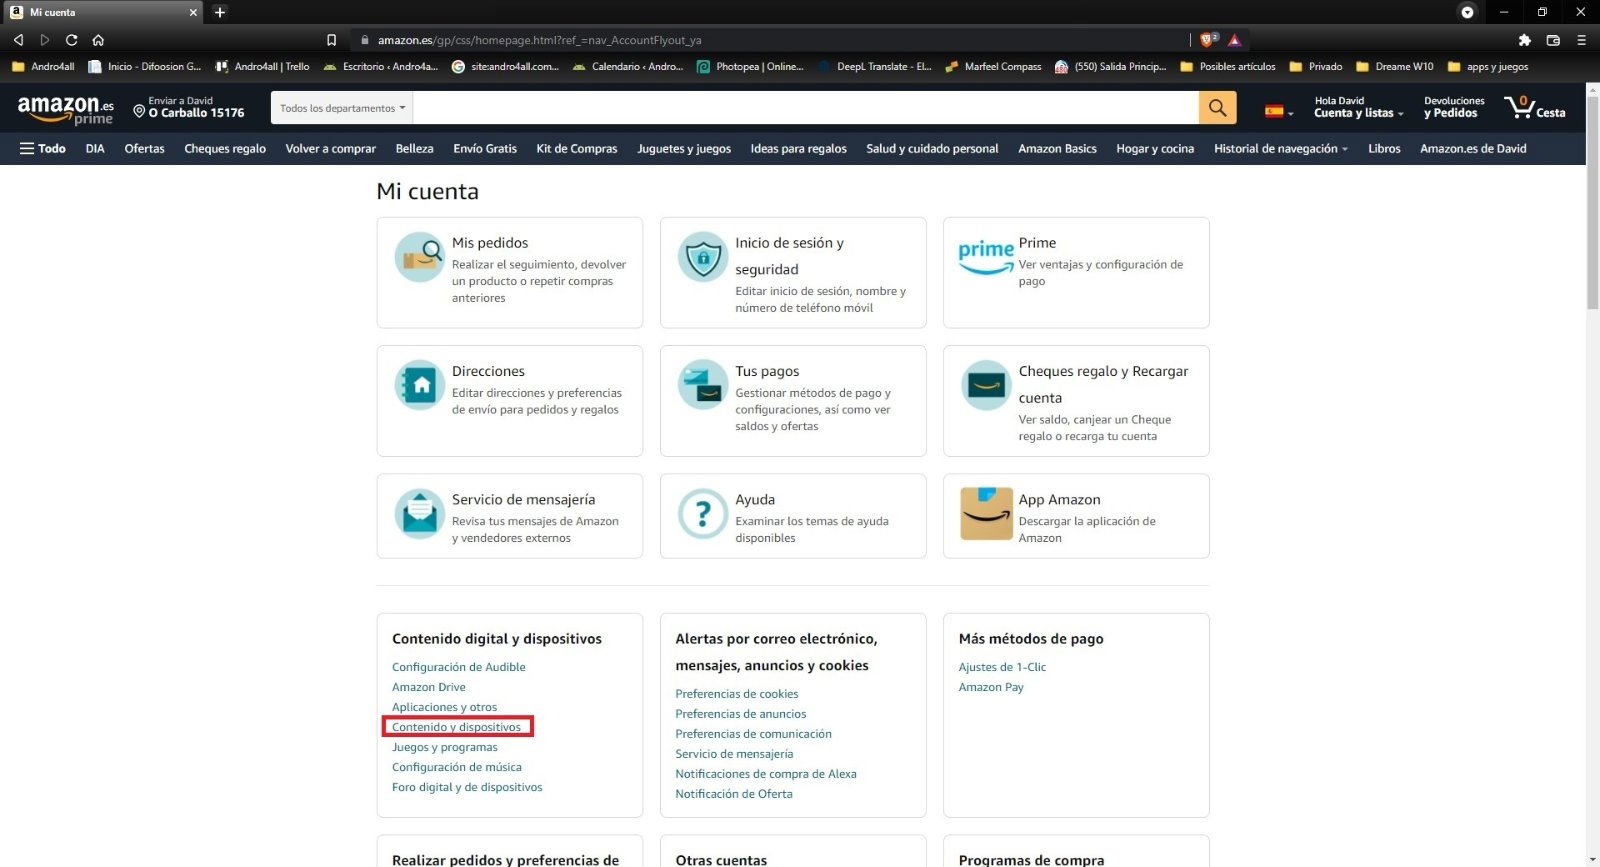1600x867 pixels.
Task: Open Kit de Compras in navigation bar
Action: (x=576, y=149)
